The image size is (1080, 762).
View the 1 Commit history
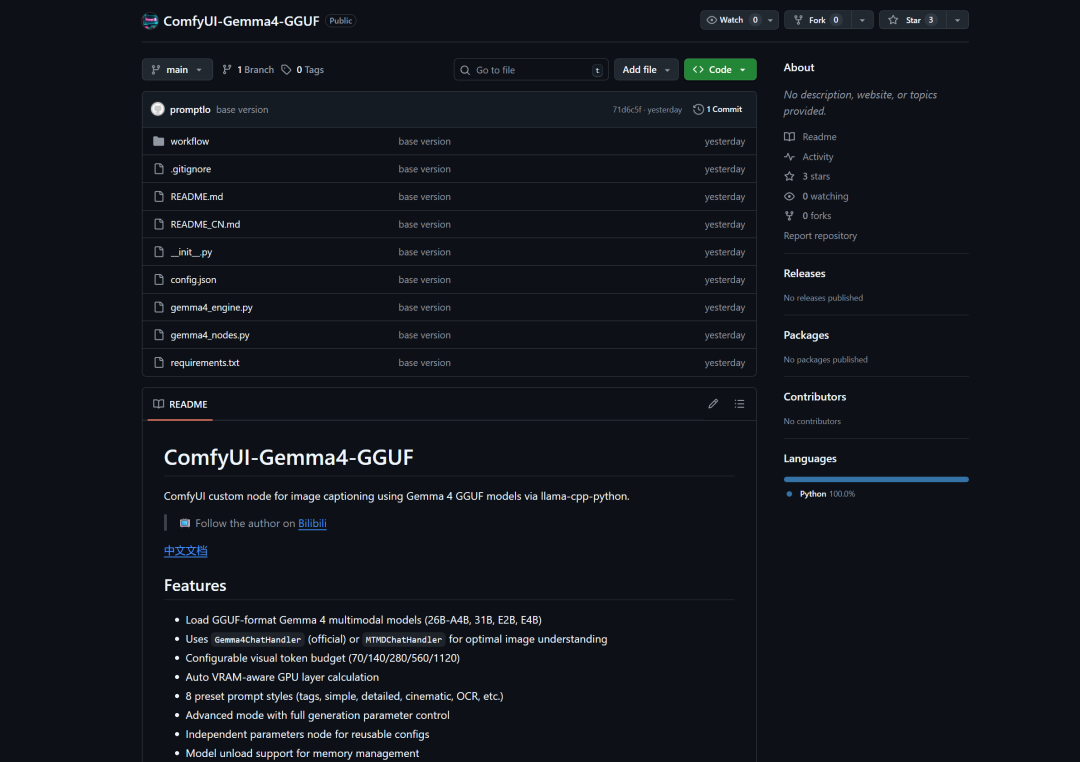pos(718,109)
